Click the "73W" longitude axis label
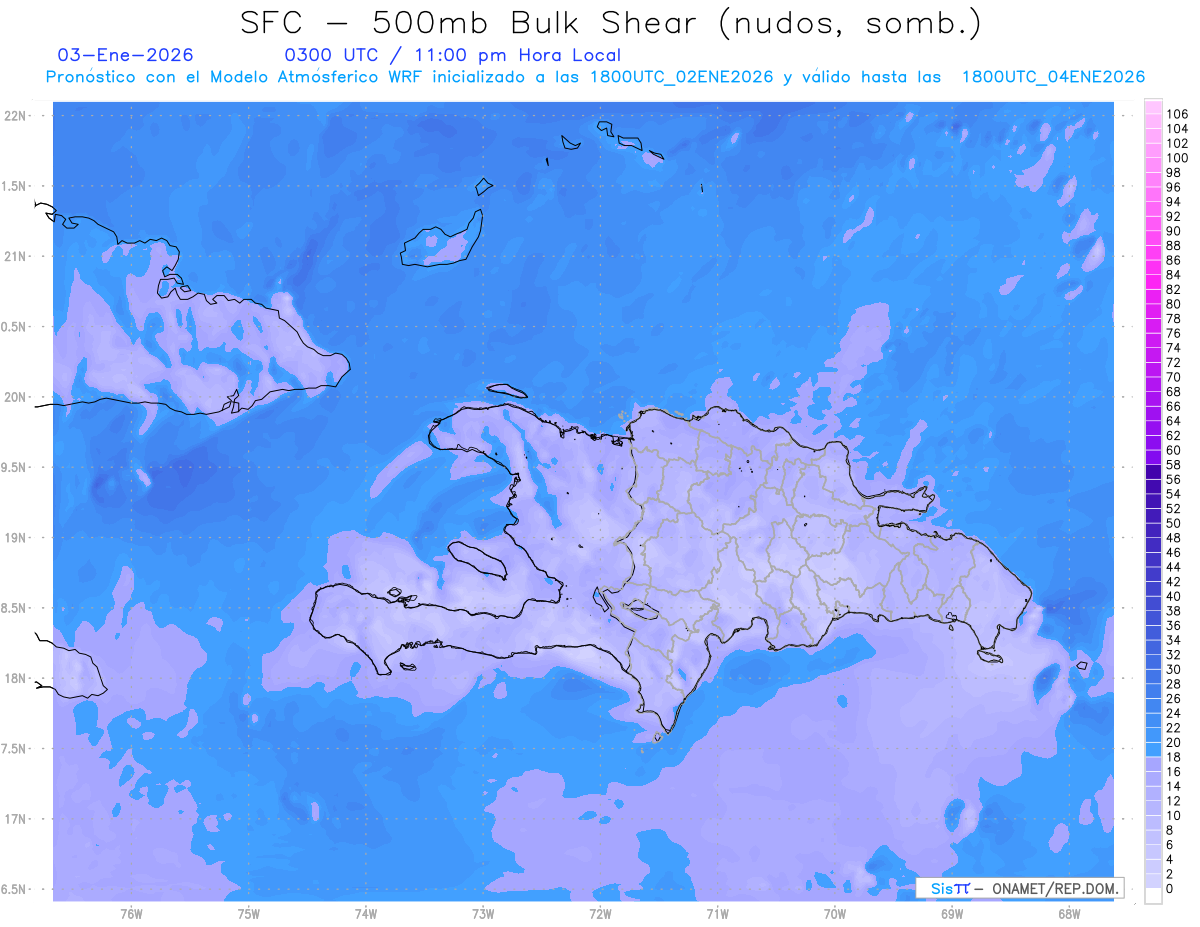Viewport: 1200px width, 927px height. click(483, 913)
